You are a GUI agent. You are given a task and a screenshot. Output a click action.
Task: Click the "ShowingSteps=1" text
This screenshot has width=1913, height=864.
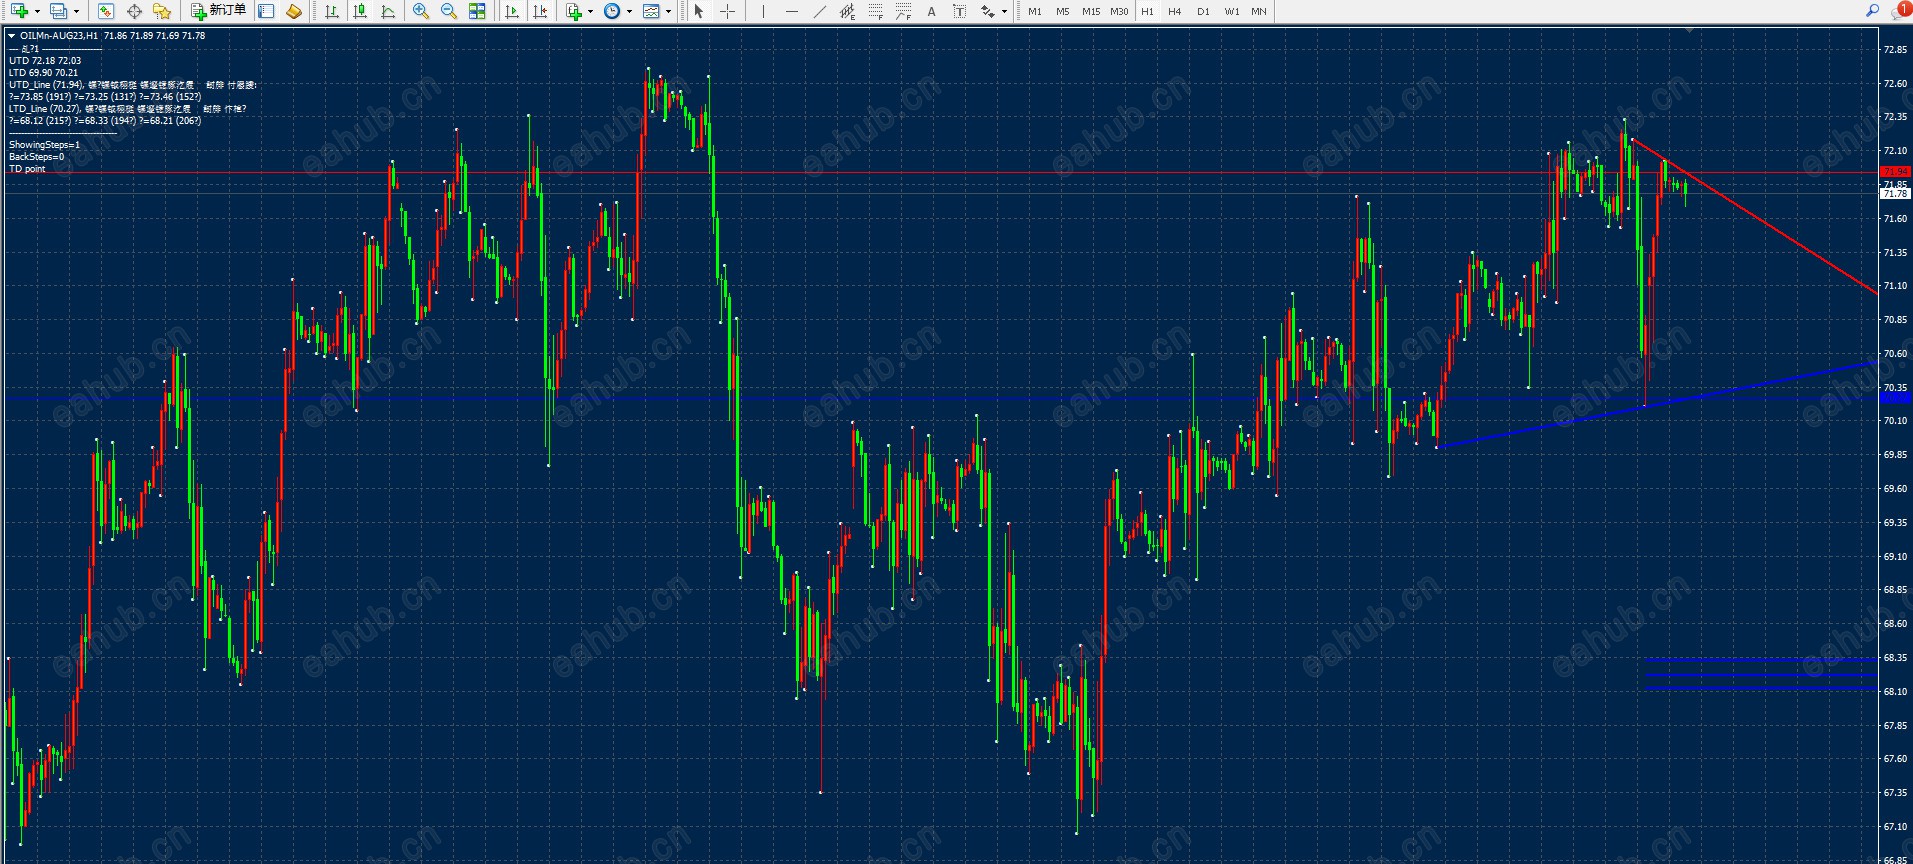point(44,145)
